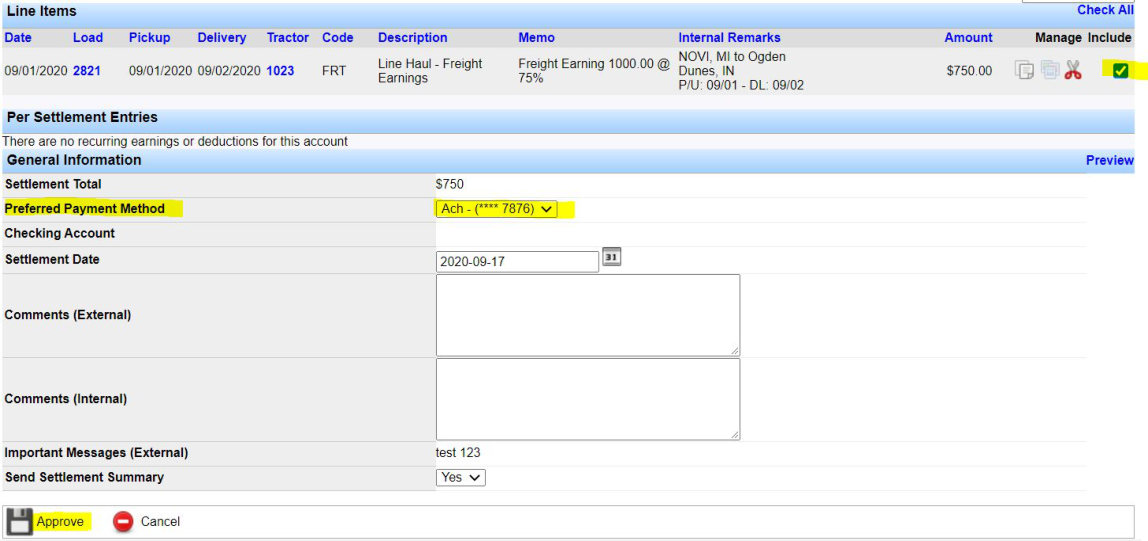This screenshot has width=1148, height=541.
Task: Click the duplicate-stack icon in Manage column
Action: coord(1050,71)
